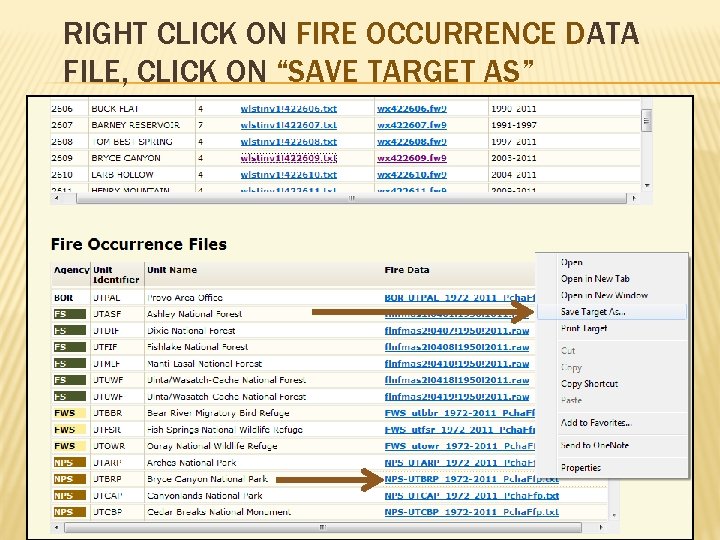
Task: Click left arrow of upper horizontal scrollbar
Action: click(56, 198)
